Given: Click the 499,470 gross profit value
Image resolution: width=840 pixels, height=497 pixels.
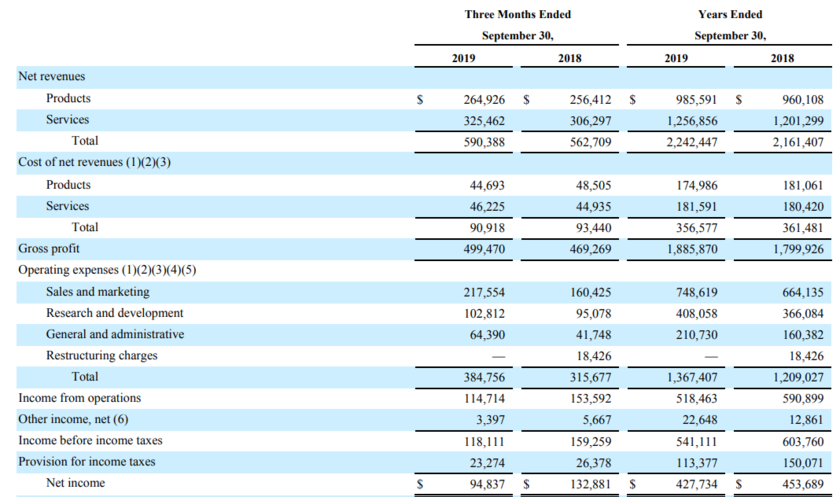Looking at the screenshot, I should [x=484, y=248].
